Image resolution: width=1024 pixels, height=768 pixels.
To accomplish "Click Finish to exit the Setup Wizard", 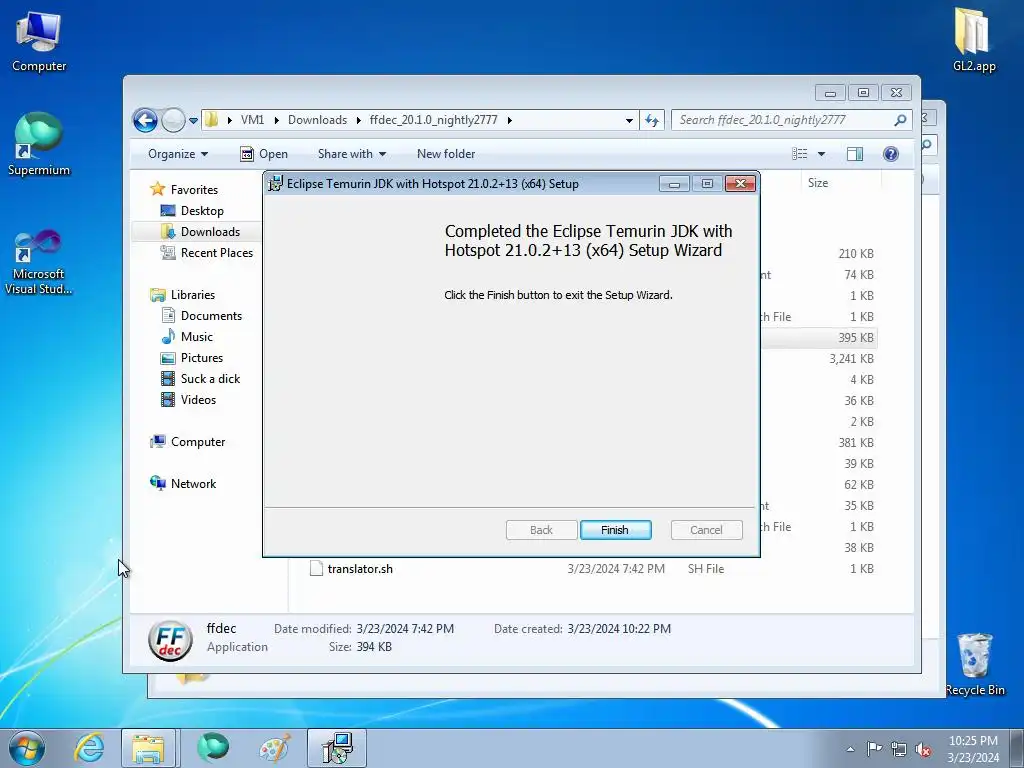I will pyautogui.click(x=615, y=530).
